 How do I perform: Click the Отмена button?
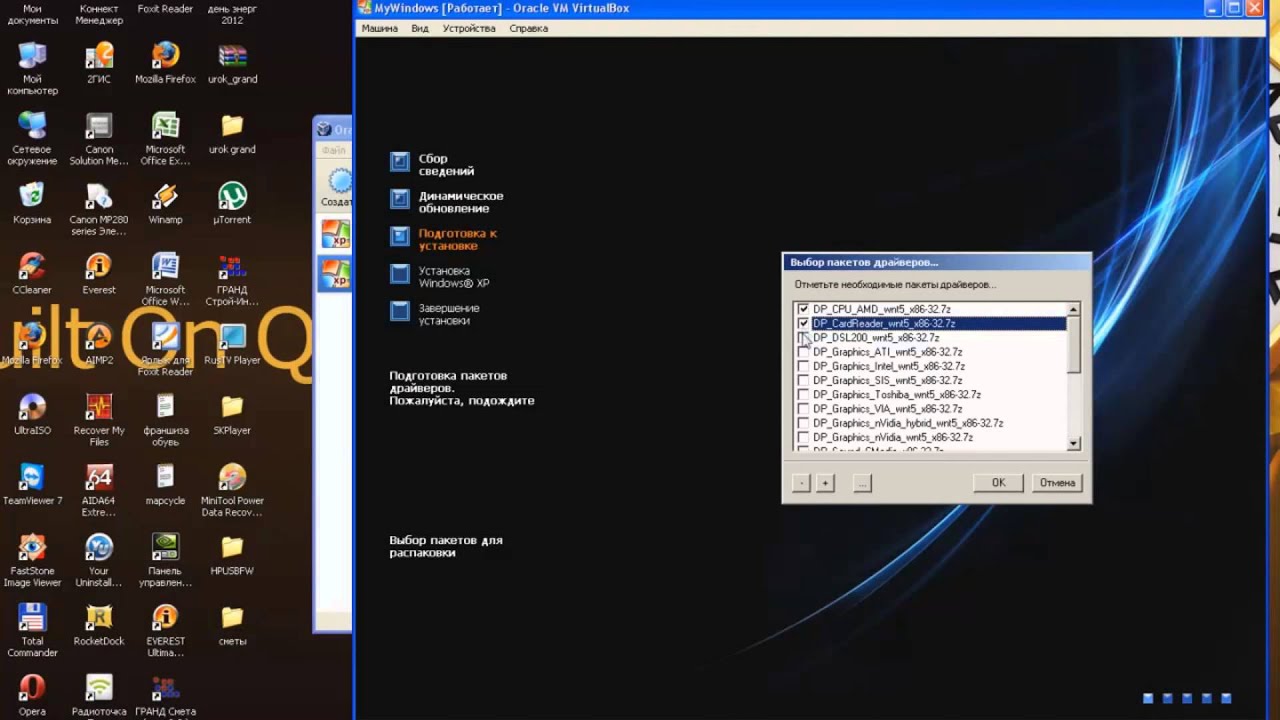click(x=1057, y=483)
